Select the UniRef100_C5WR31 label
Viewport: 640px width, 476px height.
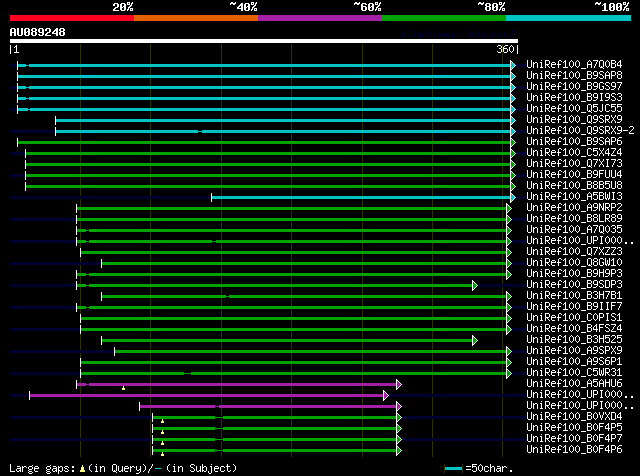(574, 373)
